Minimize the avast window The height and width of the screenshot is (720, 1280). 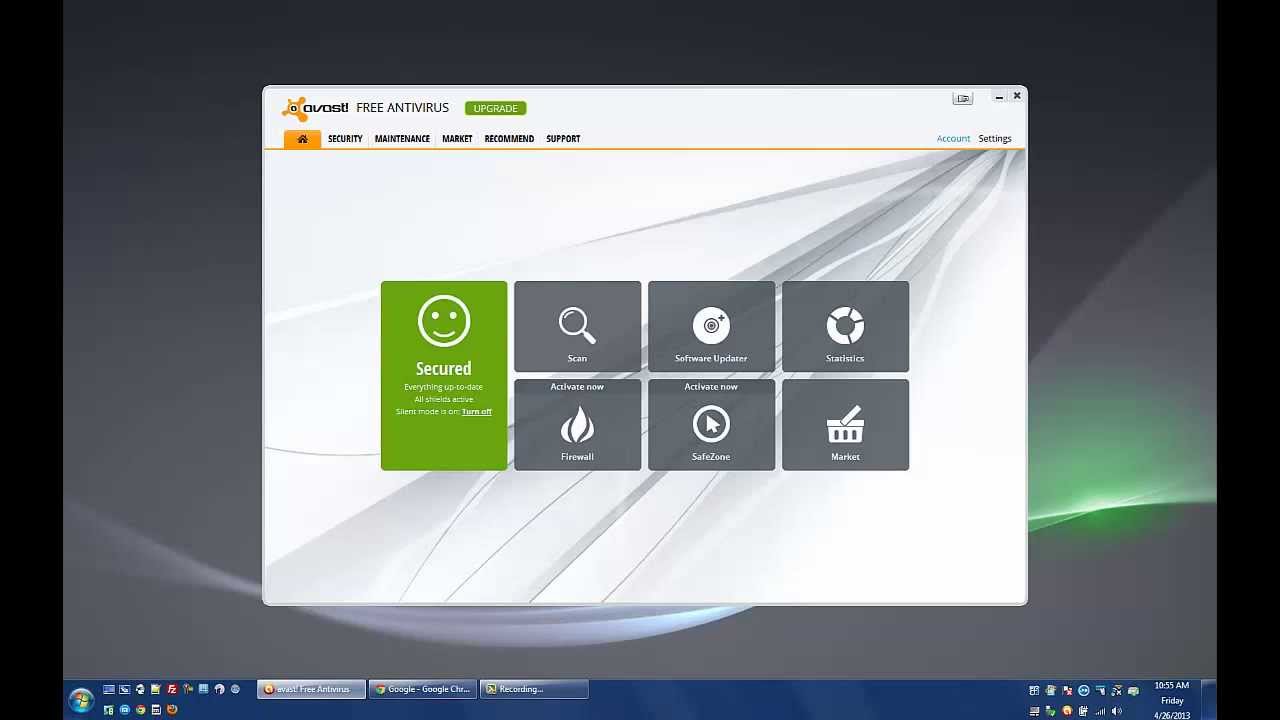pos(999,97)
